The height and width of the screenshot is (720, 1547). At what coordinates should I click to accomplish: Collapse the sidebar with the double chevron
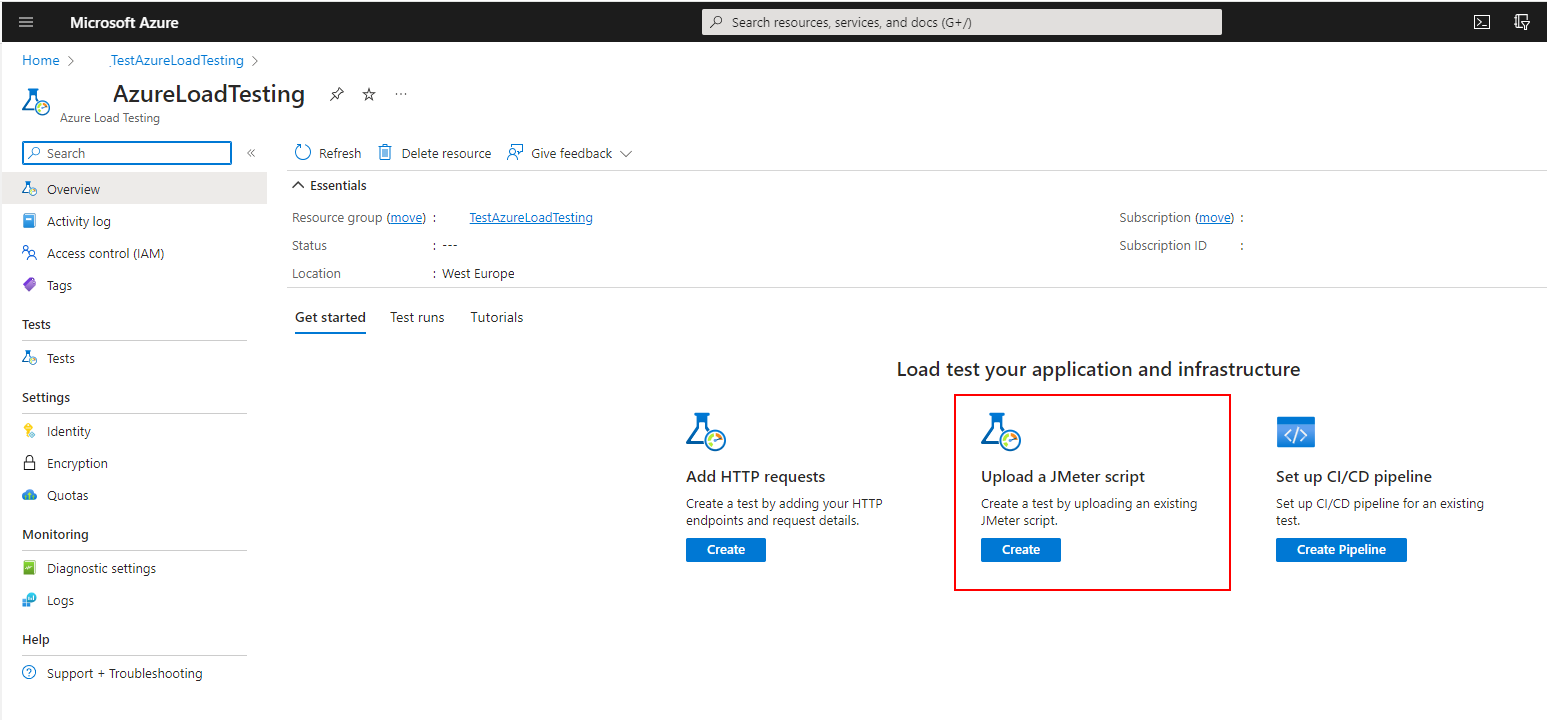click(251, 153)
